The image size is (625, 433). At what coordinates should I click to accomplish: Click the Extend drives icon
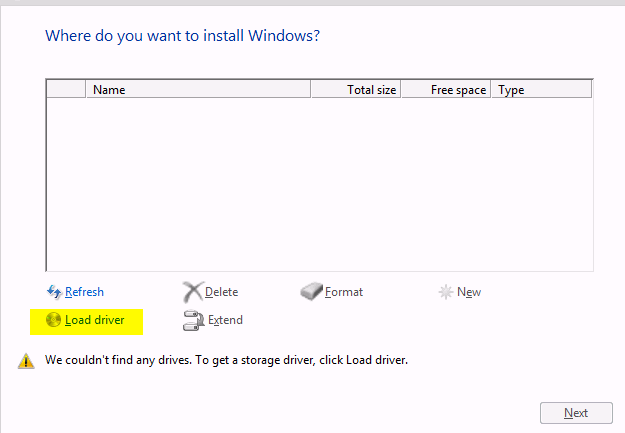pos(193,321)
